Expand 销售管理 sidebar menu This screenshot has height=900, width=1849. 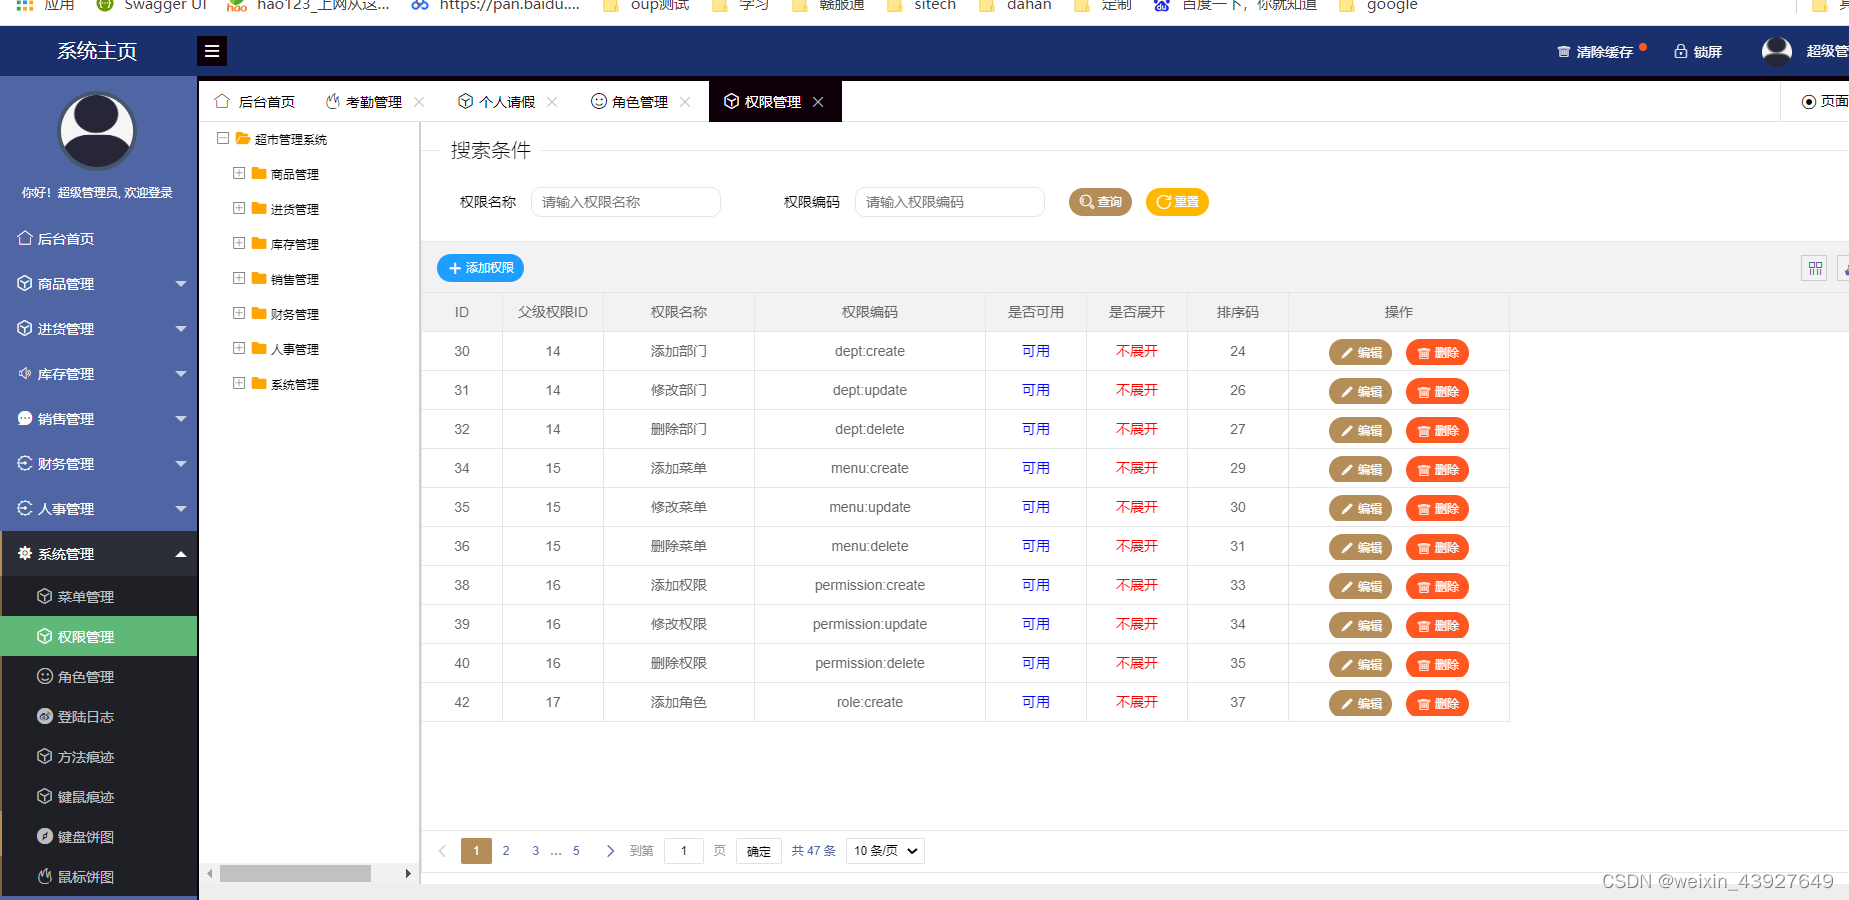tap(98, 418)
